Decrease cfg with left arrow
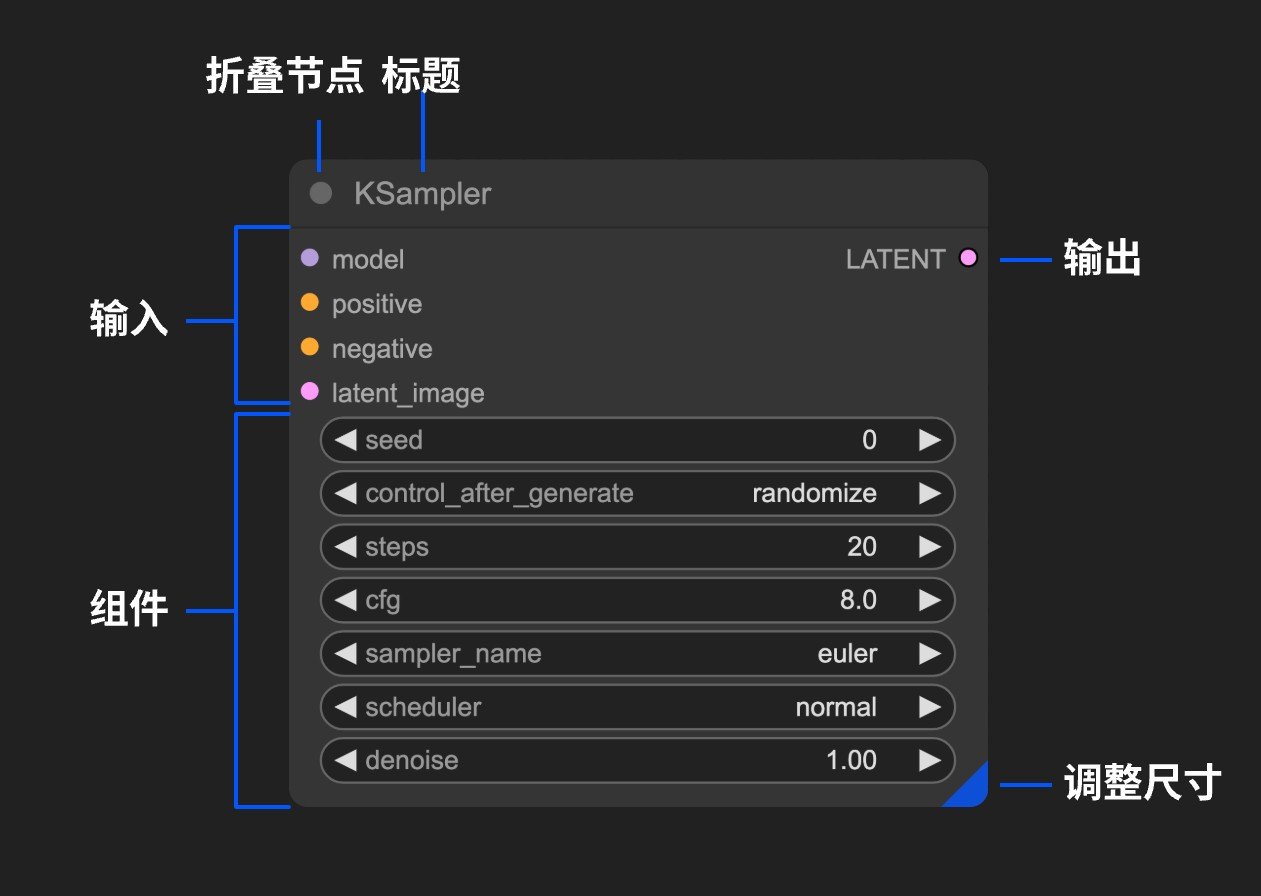The image size is (1261, 896). [346, 600]
